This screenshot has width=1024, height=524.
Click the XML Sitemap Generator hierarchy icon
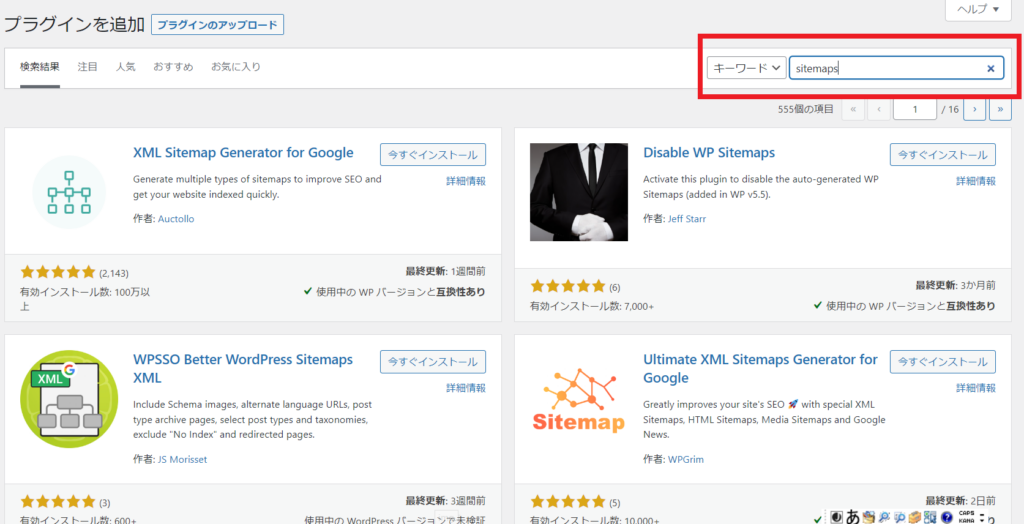point(69,191)
